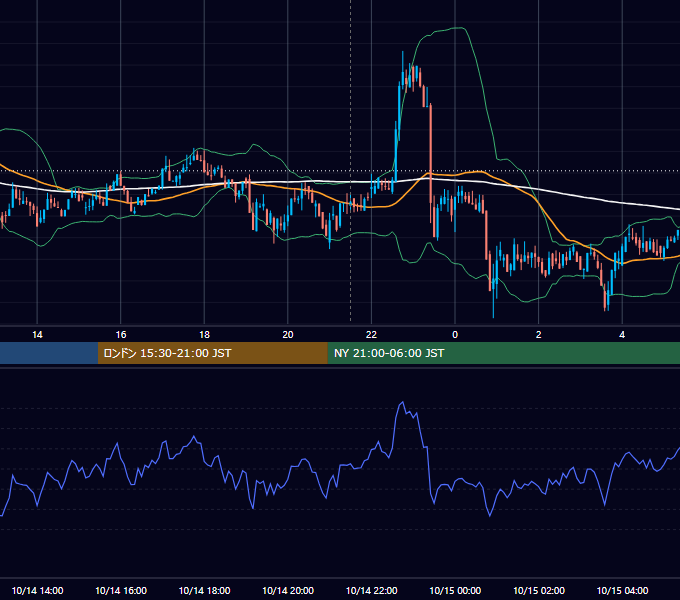
Task: Click hour label 0 on price chart axis
Action: coord(455,335)
